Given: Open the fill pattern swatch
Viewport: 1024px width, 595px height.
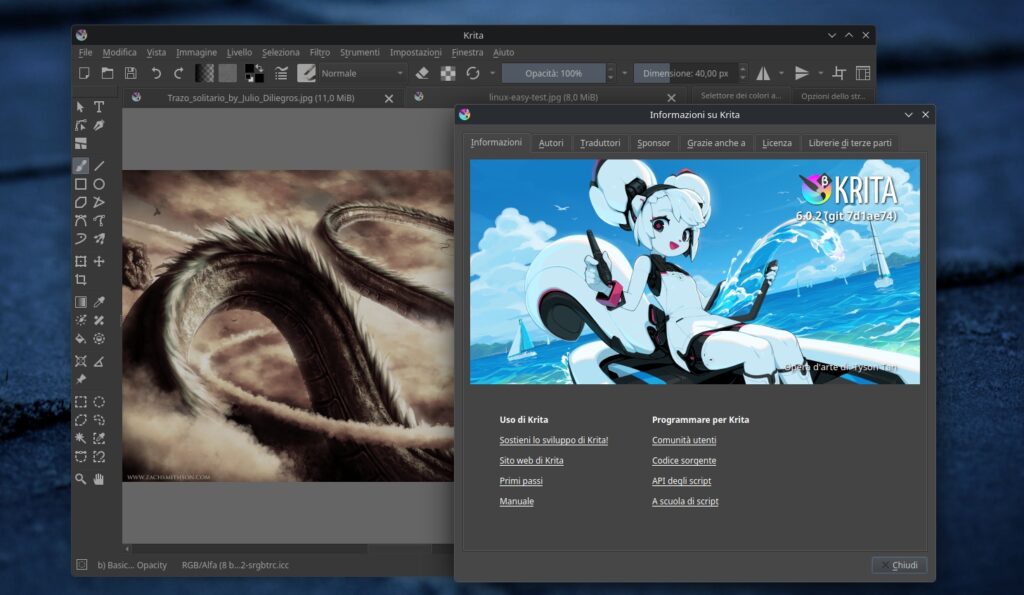Looking at the screenshot, I should pyautogui.click(x=227, y=73).
